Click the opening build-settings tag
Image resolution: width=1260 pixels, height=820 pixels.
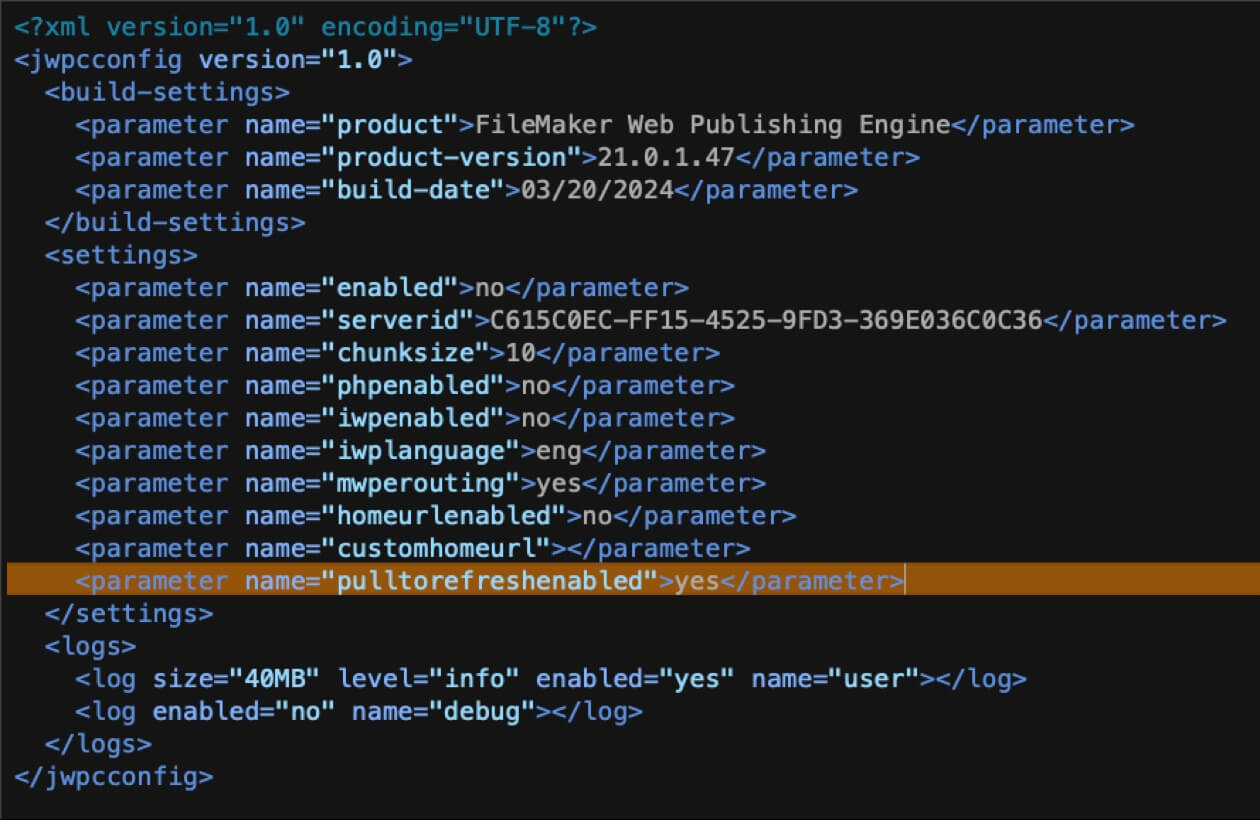(167, 92)
